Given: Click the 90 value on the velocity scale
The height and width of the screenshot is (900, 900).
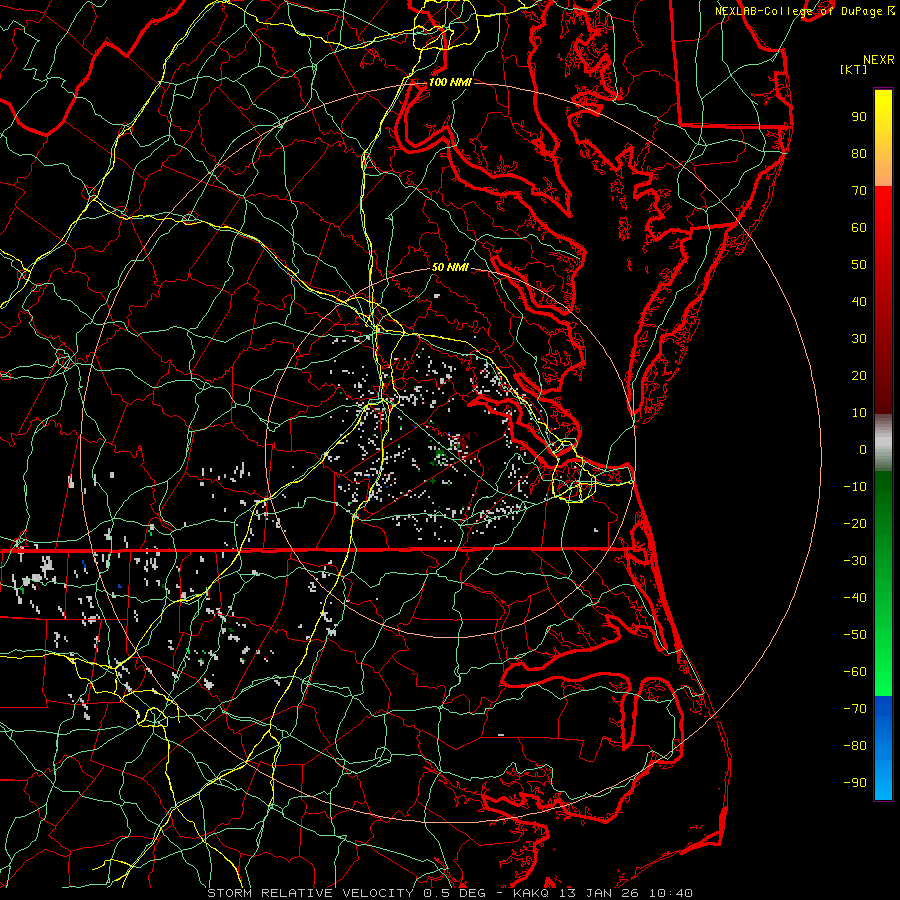Looking at the screenshot, I should click(859, 117).
